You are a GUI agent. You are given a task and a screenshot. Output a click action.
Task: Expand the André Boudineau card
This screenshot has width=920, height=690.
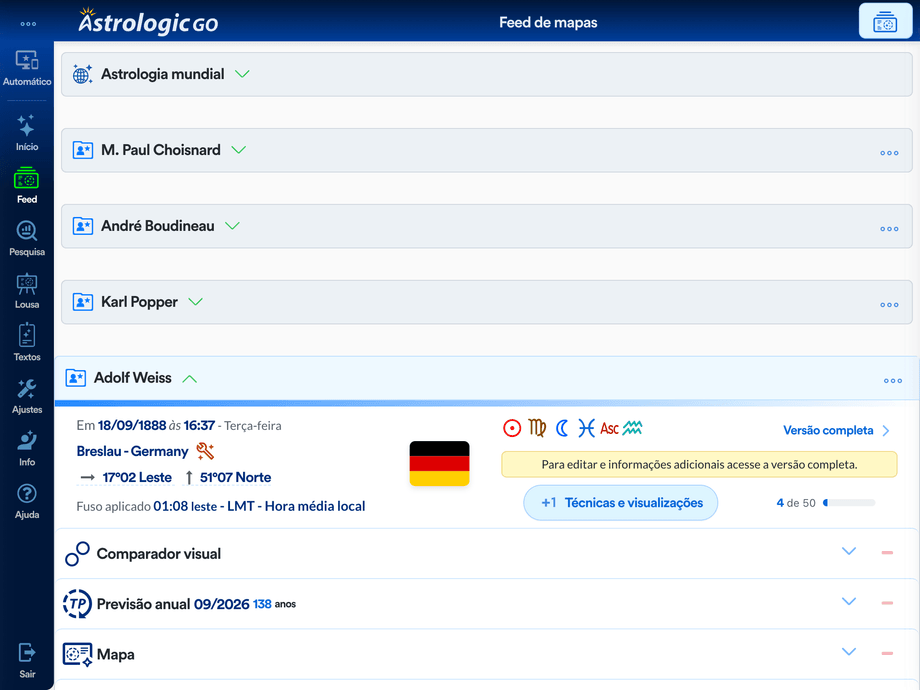tap(232, 226)
